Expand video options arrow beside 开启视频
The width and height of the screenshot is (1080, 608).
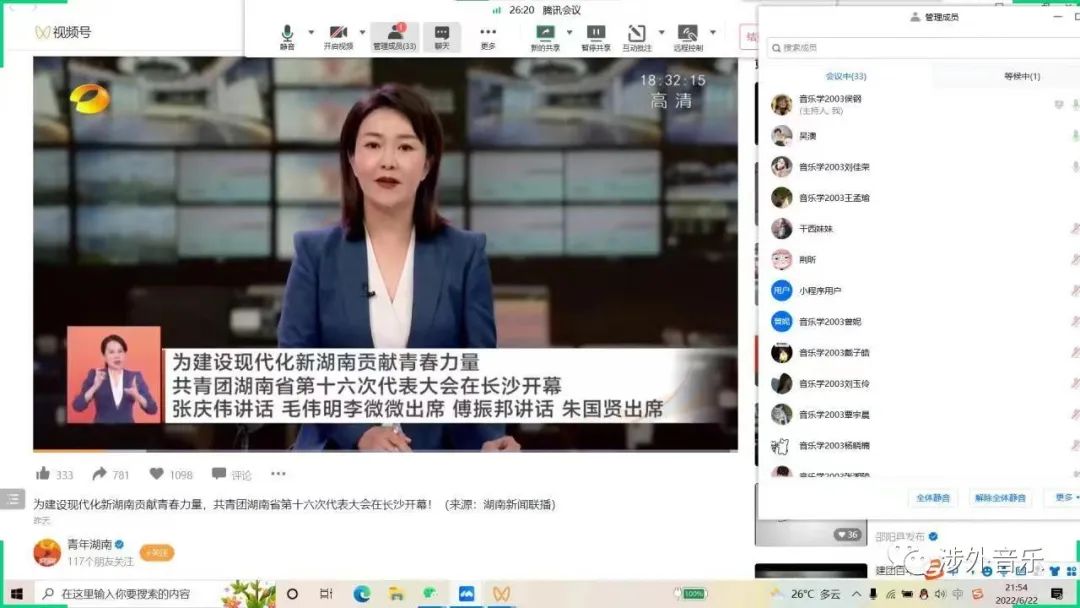(362, 32)
